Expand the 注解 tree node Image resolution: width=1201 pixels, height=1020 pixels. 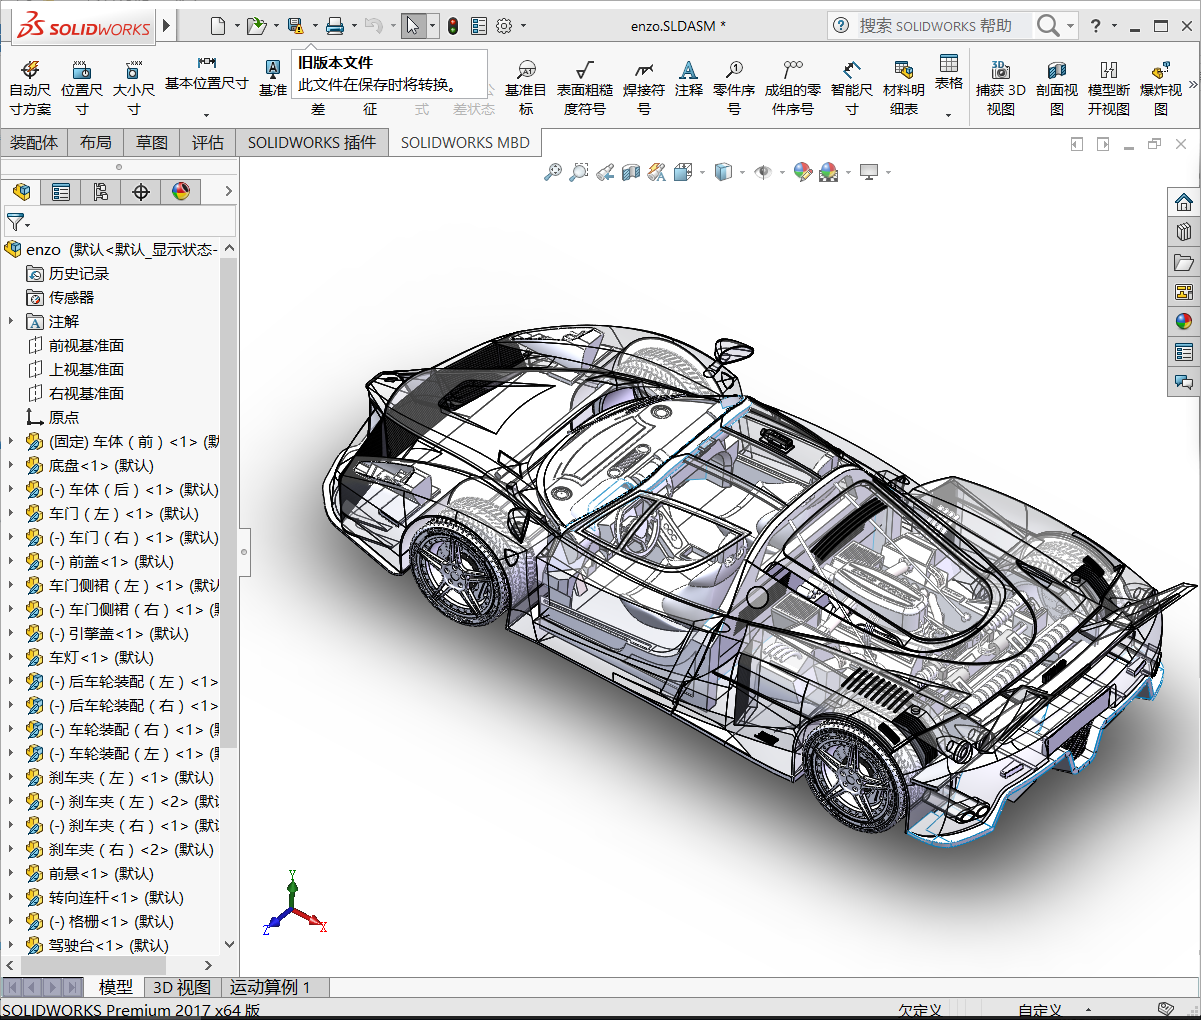(11, 321)
